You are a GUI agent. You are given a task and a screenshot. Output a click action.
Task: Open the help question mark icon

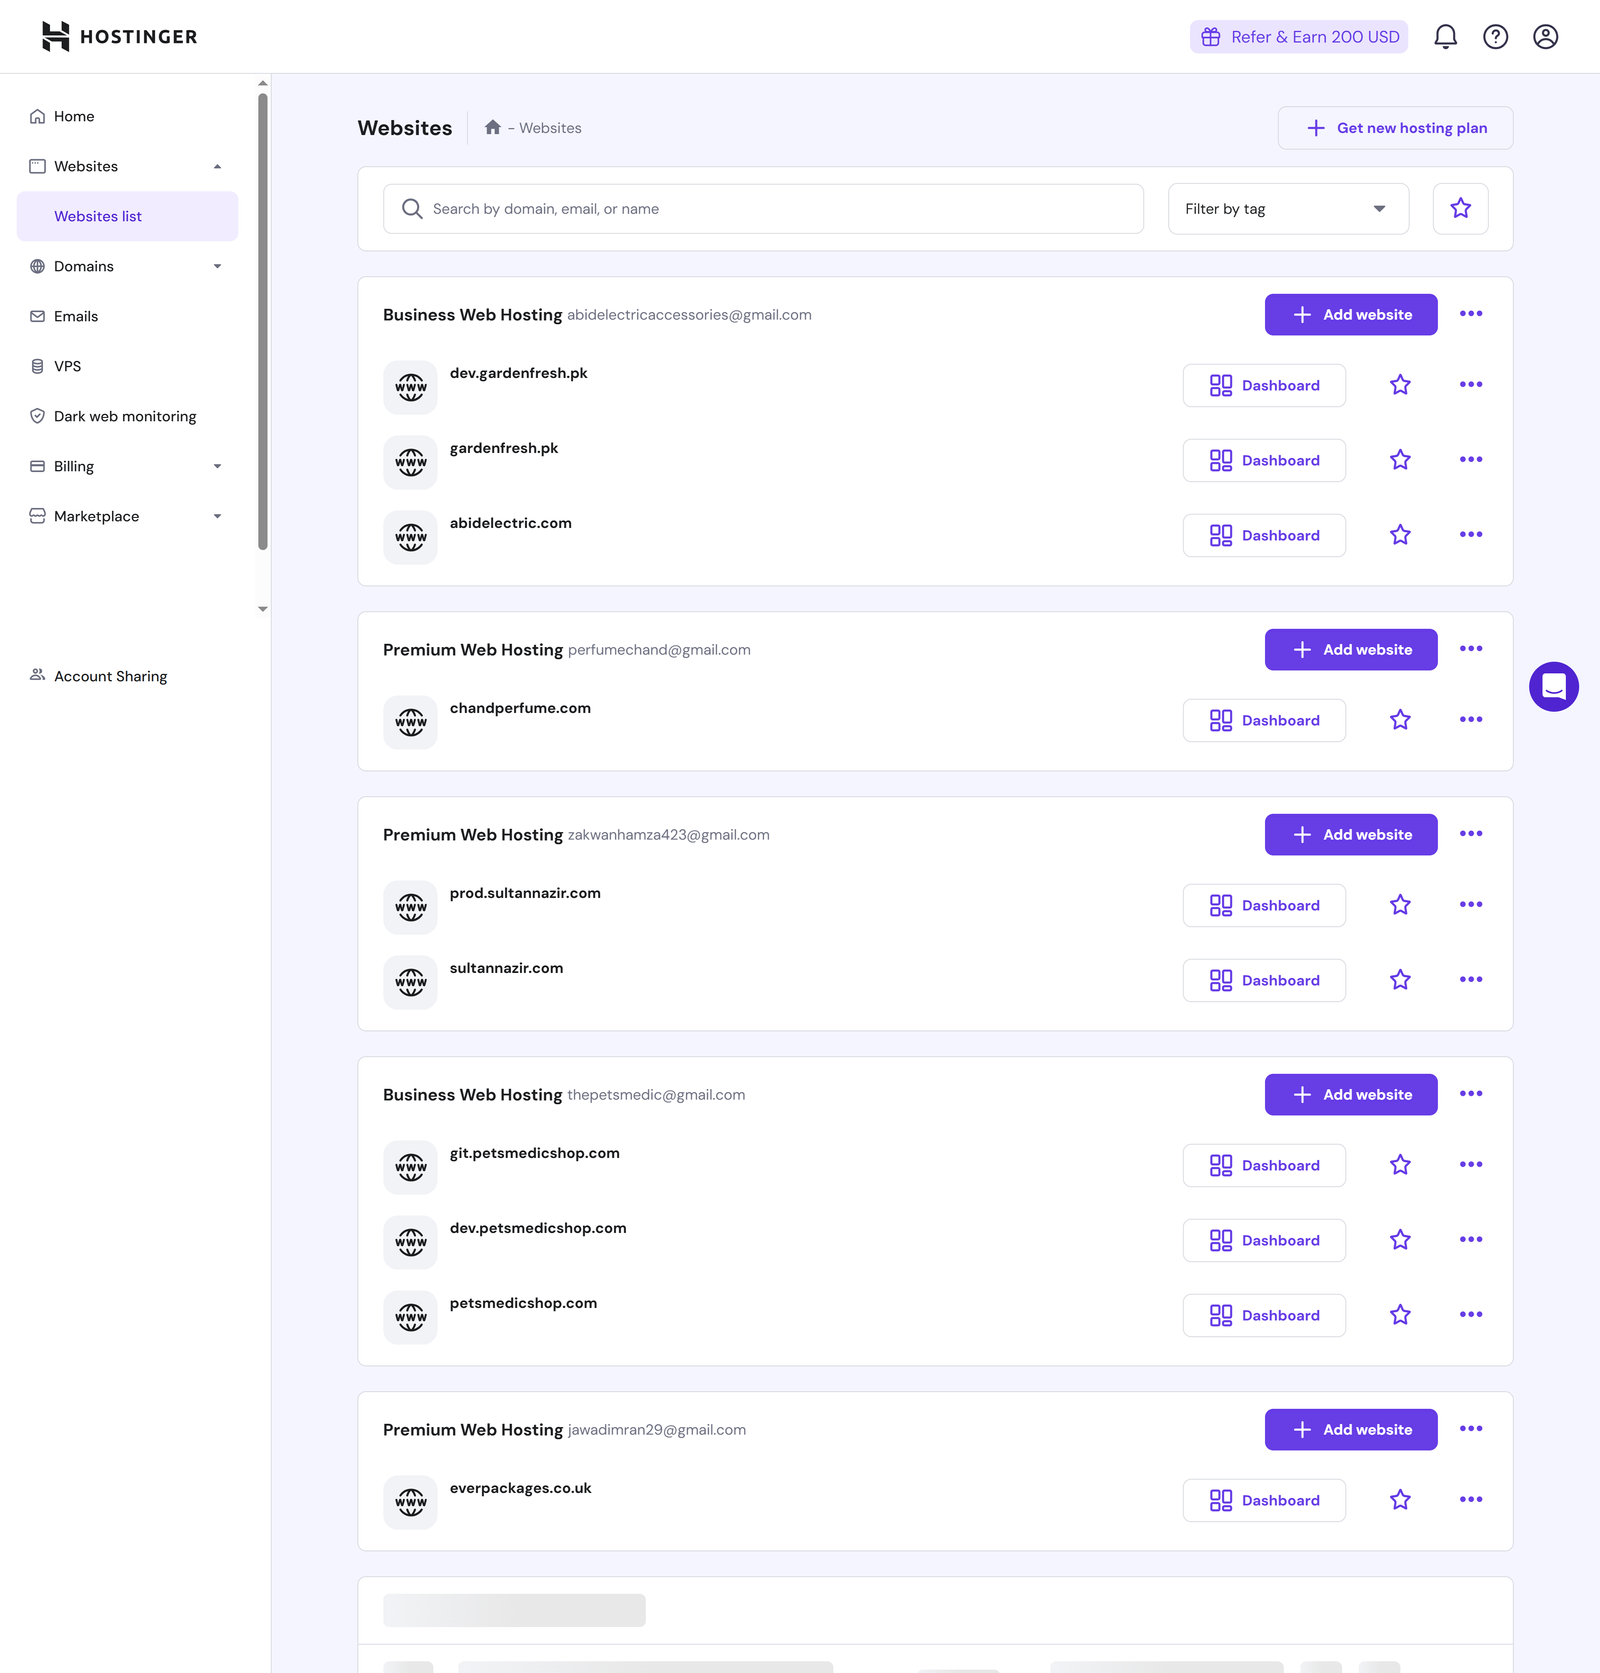click(x=1495, y=37)
